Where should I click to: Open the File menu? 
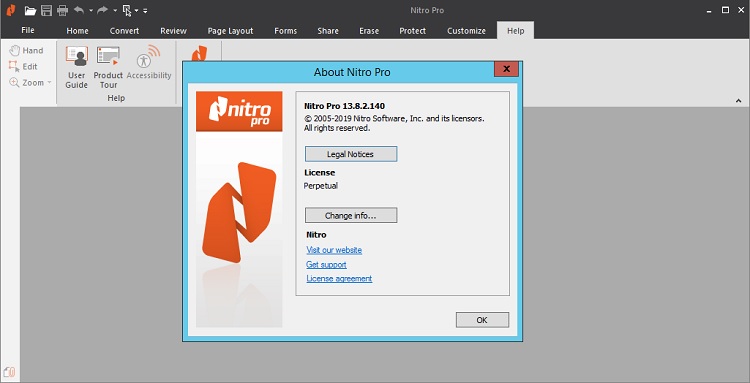[x=28, y=30]
